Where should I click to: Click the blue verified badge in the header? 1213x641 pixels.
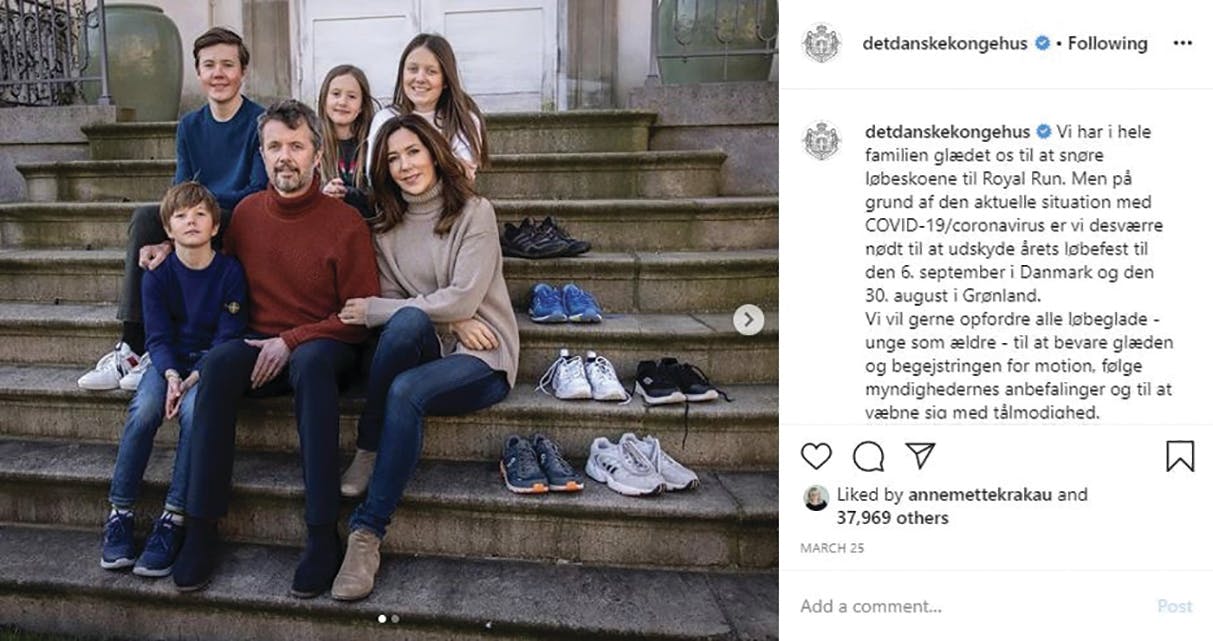click(1041, 43)
